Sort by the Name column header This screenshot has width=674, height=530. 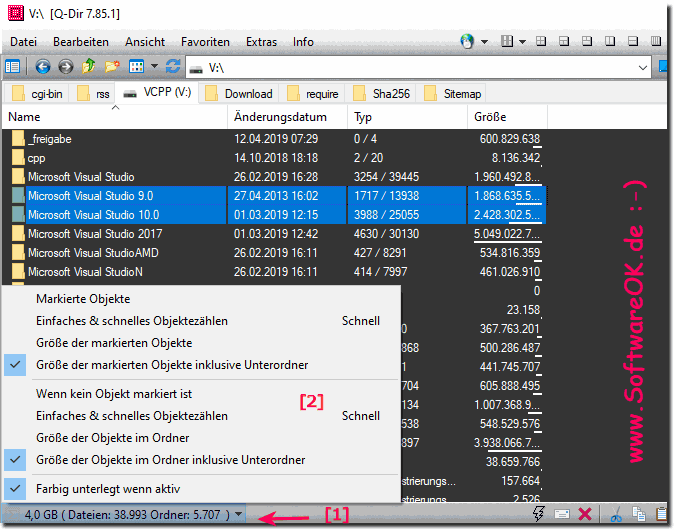[114, 117]
